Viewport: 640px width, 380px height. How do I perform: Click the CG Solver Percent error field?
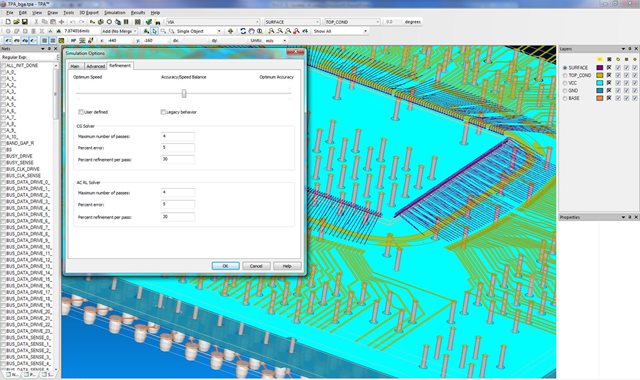click(178, 148)
